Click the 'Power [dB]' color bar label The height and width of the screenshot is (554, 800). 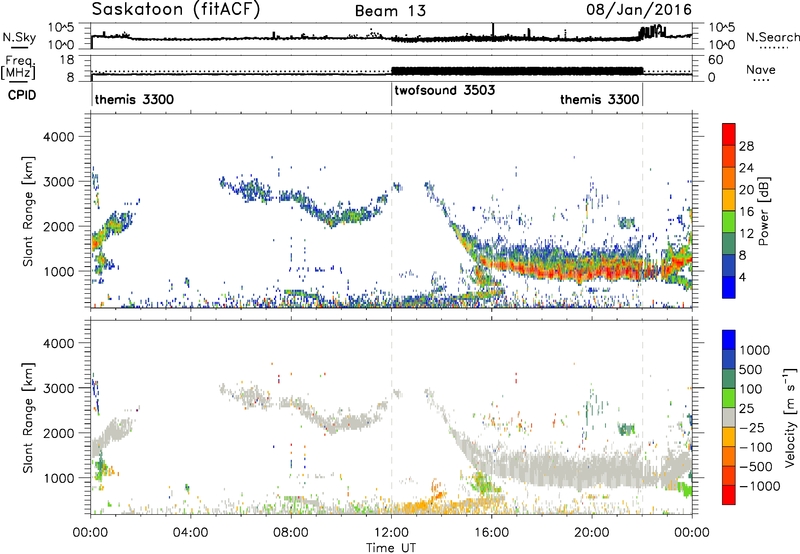pos(763,211)
